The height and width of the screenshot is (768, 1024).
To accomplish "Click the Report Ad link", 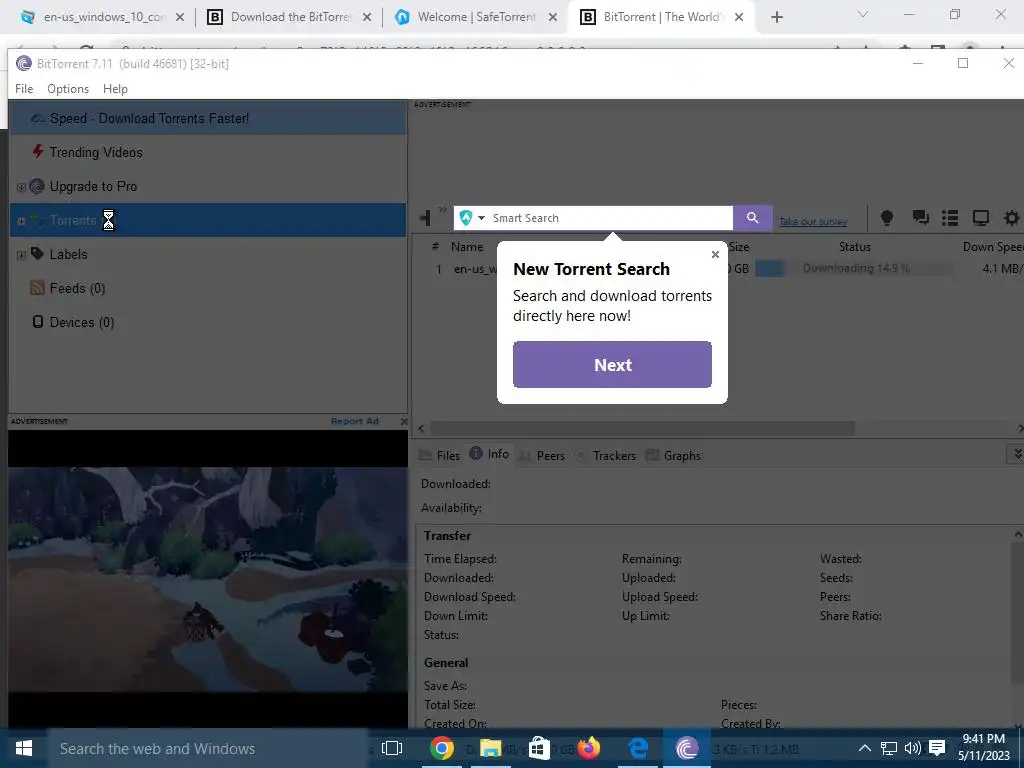I will point(355,421).
